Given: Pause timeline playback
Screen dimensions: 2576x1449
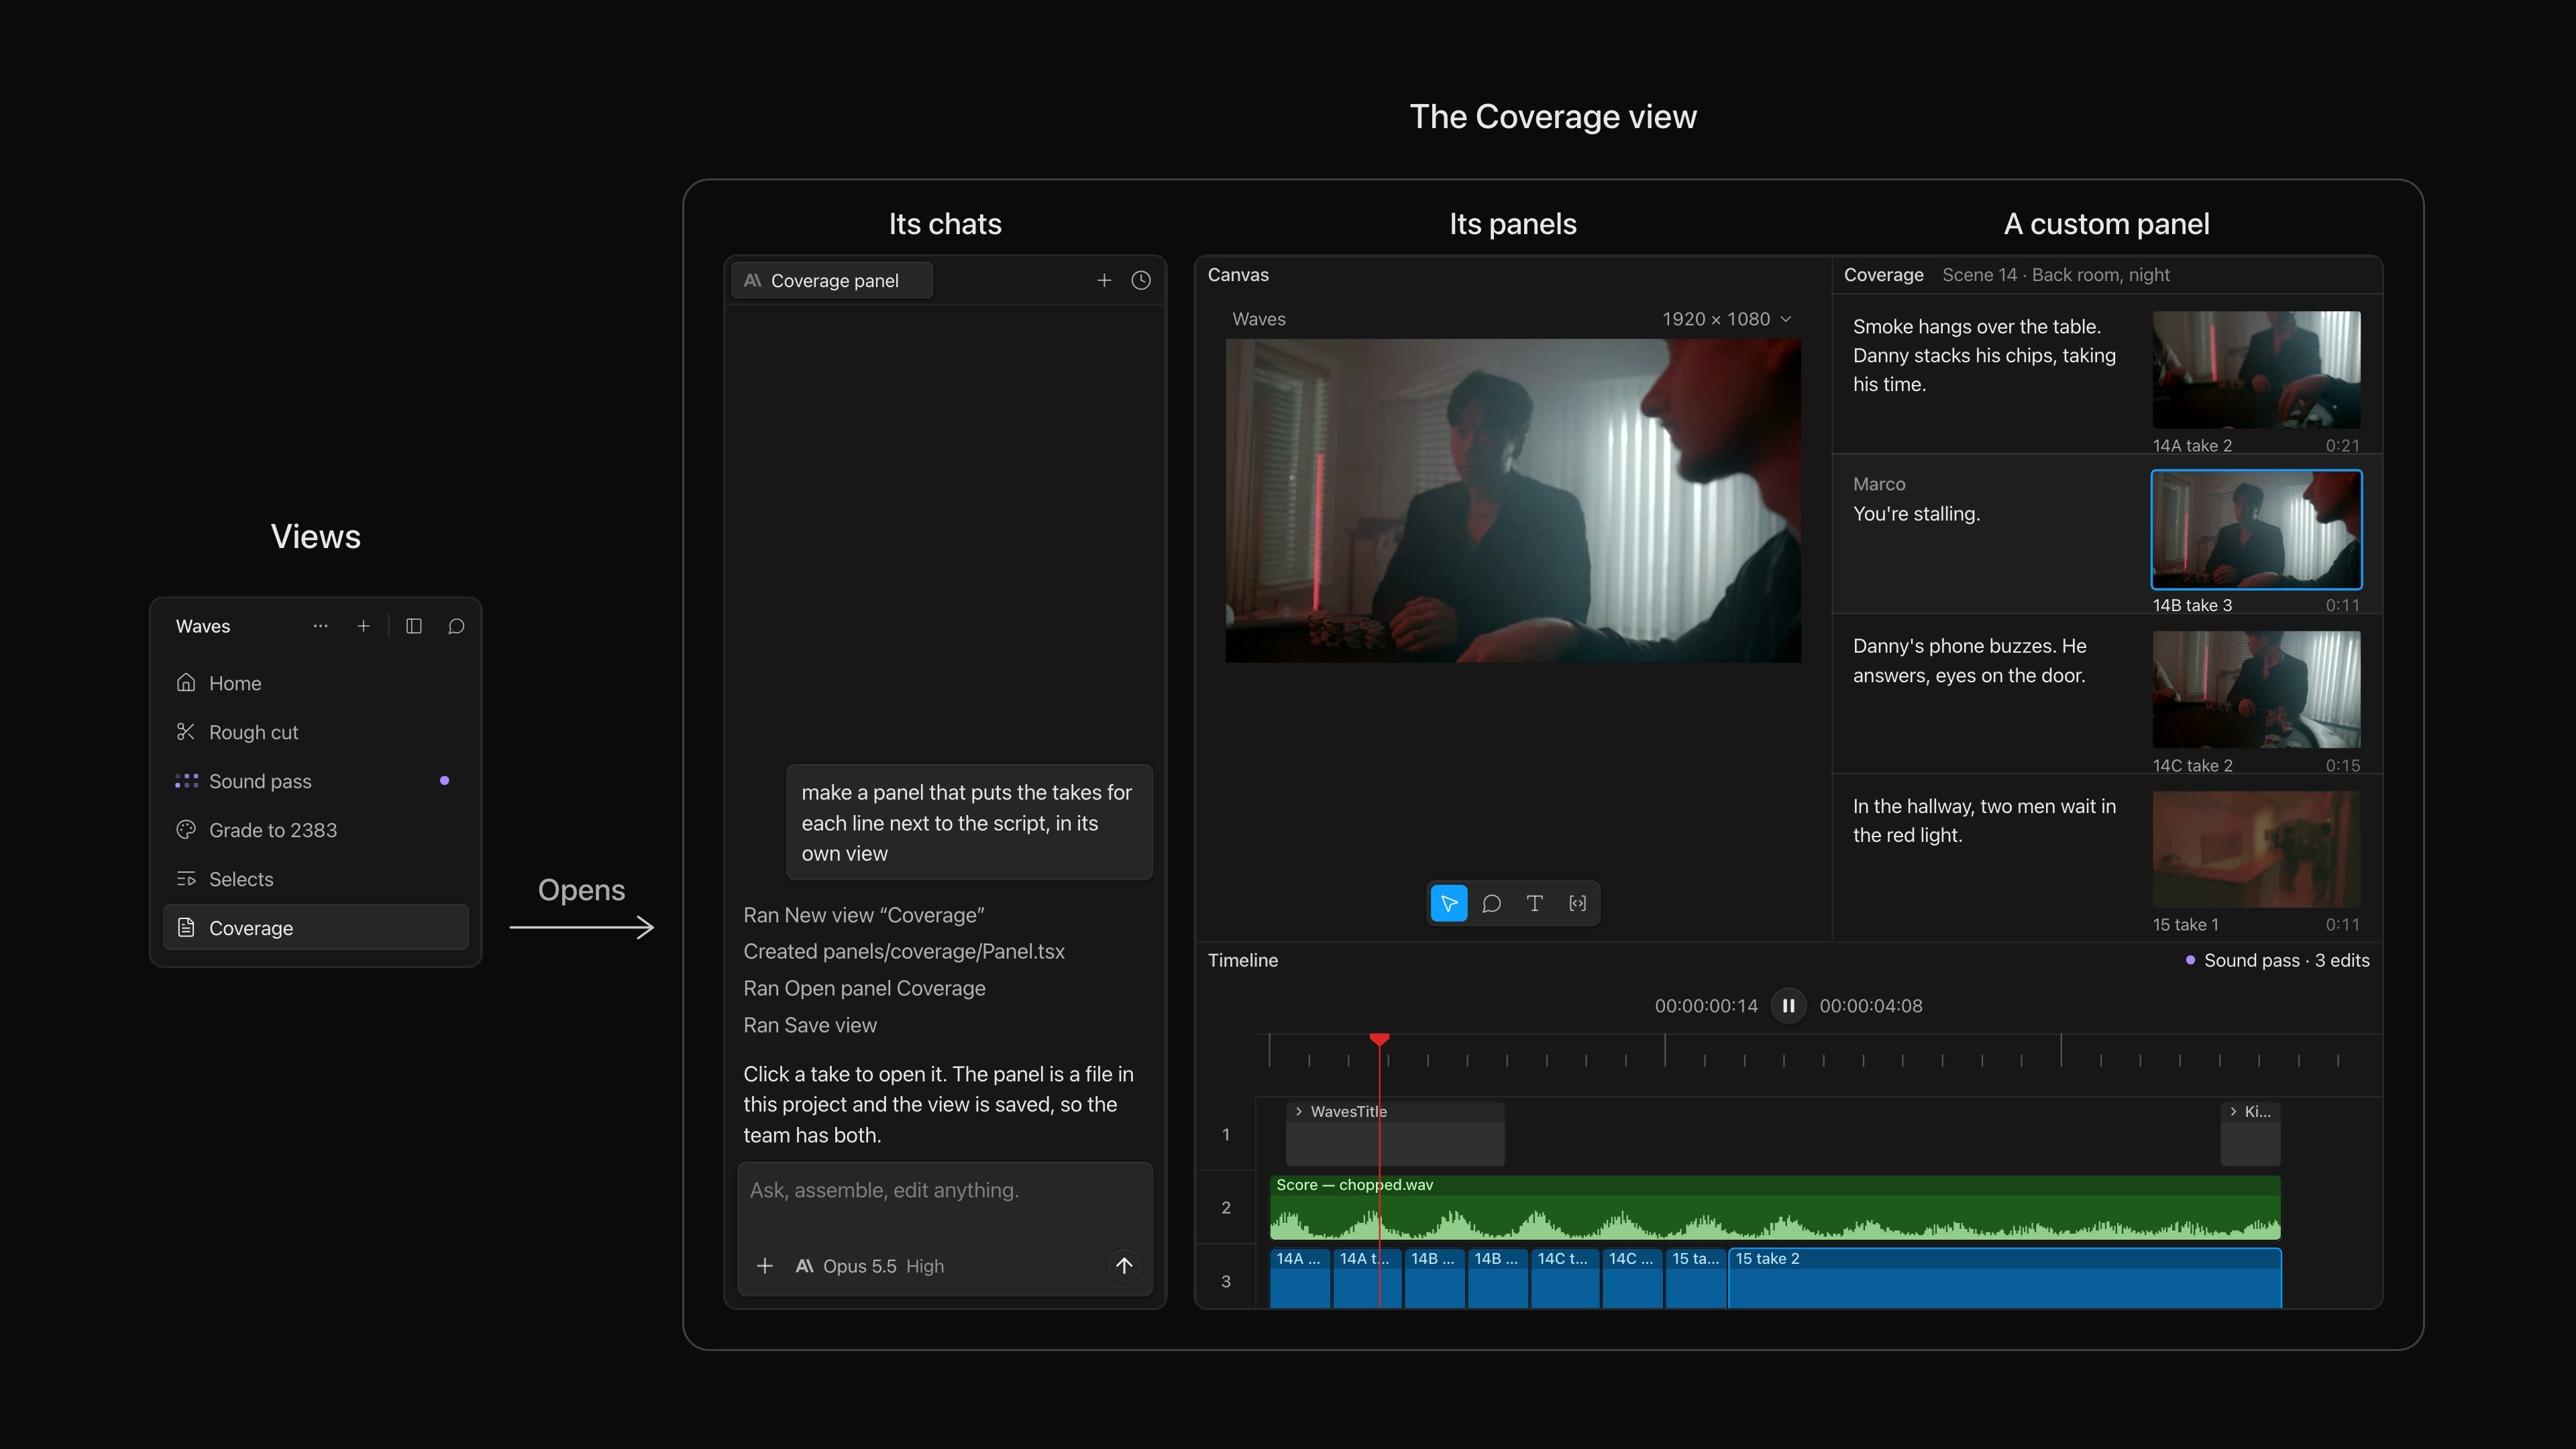Looking at the screenshot, I should tap(1789, 1006).
